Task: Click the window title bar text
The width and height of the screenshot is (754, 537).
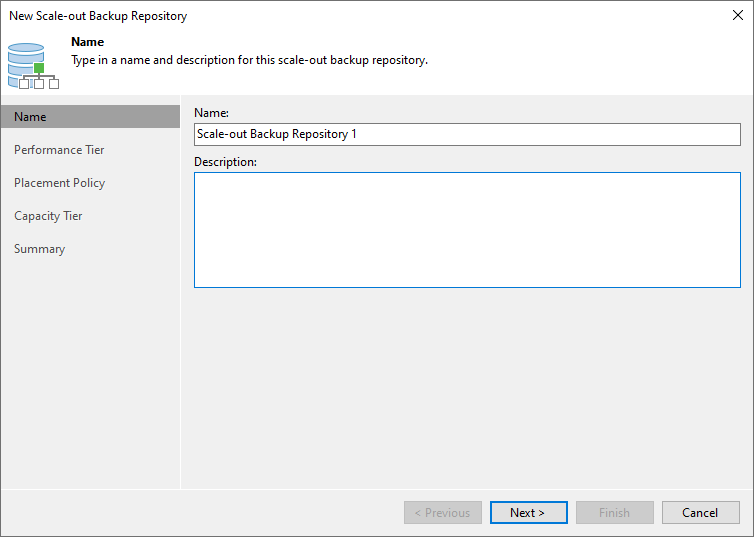Action: [x=98, y=16]
